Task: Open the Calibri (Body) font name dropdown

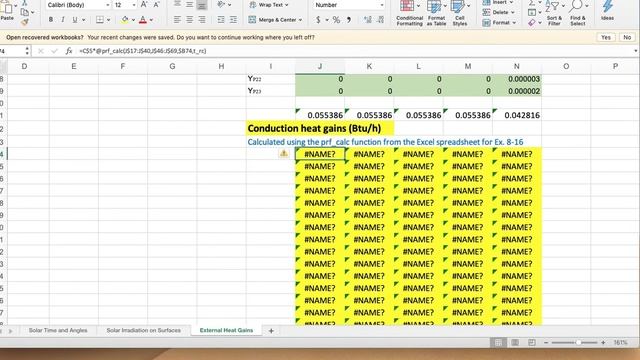Action: [x=108, y=5]
